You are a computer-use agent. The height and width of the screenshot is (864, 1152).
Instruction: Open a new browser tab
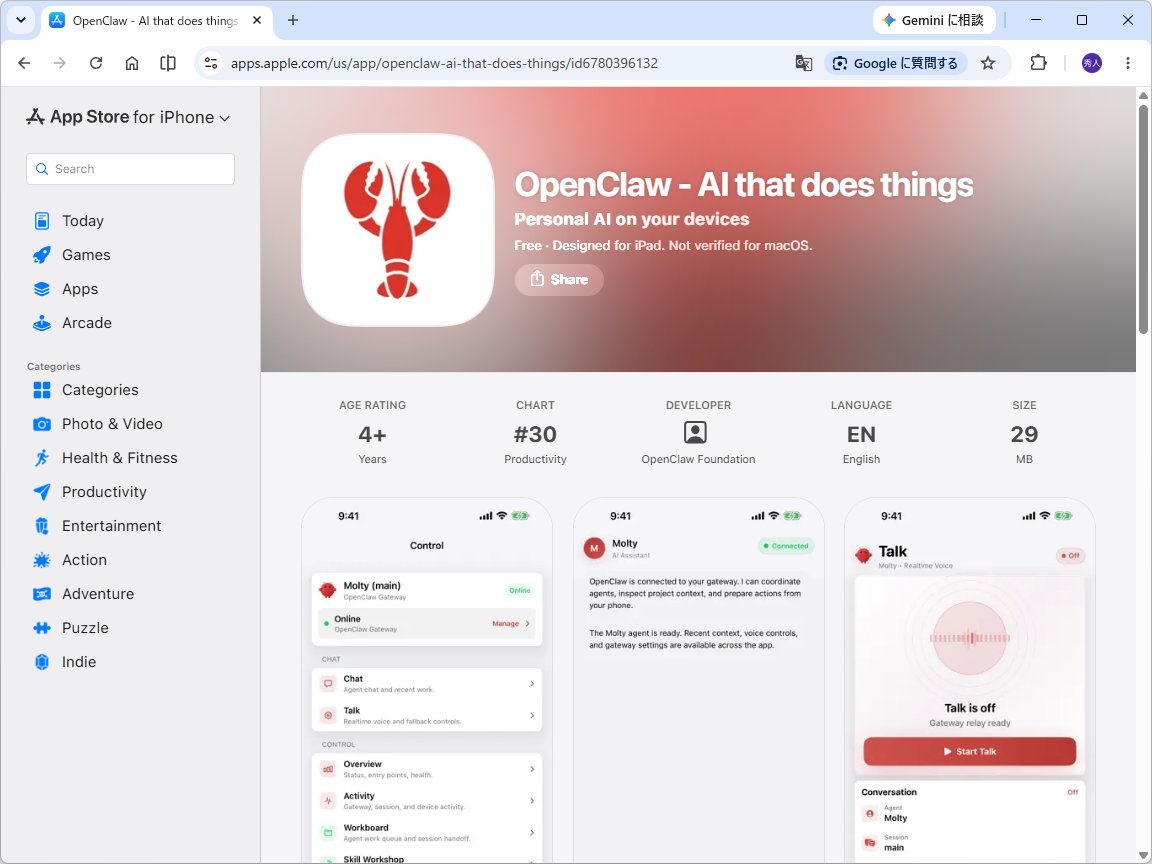coord(292,21)
